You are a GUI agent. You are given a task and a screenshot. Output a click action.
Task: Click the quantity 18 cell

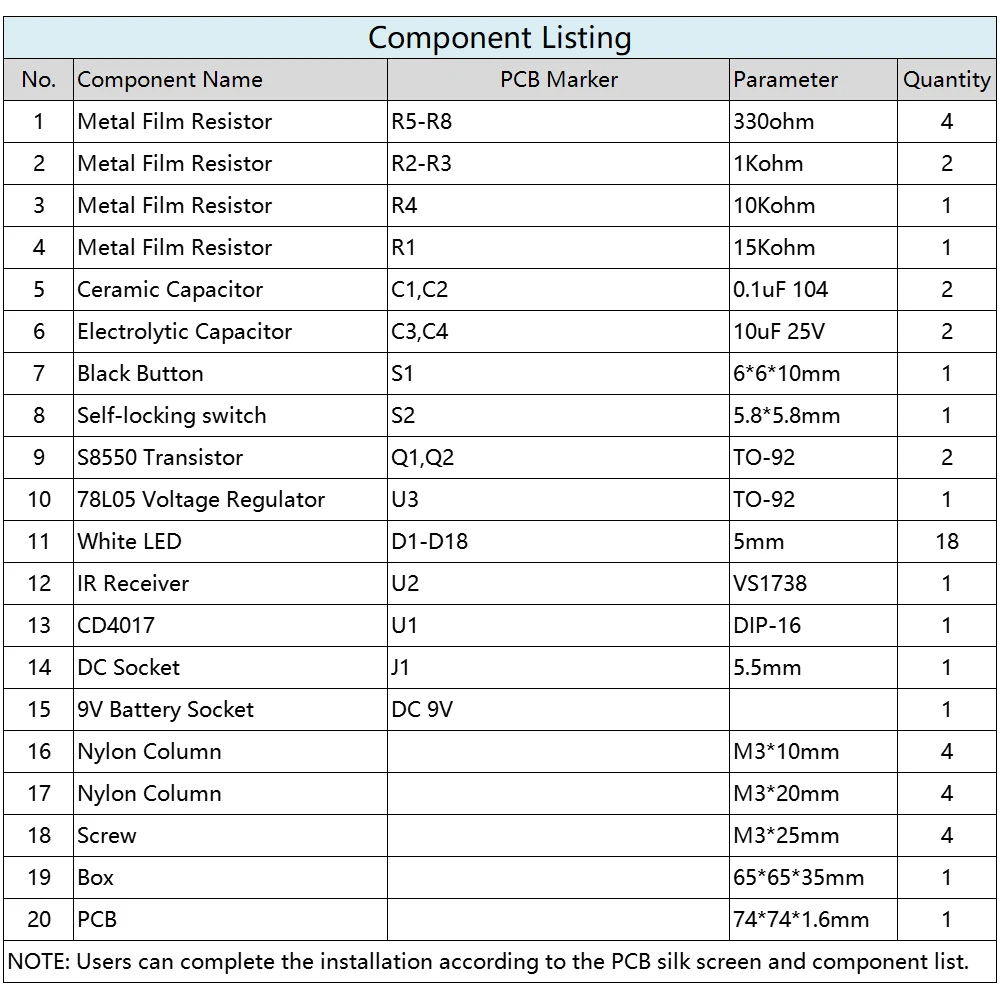tap(946, 541)
